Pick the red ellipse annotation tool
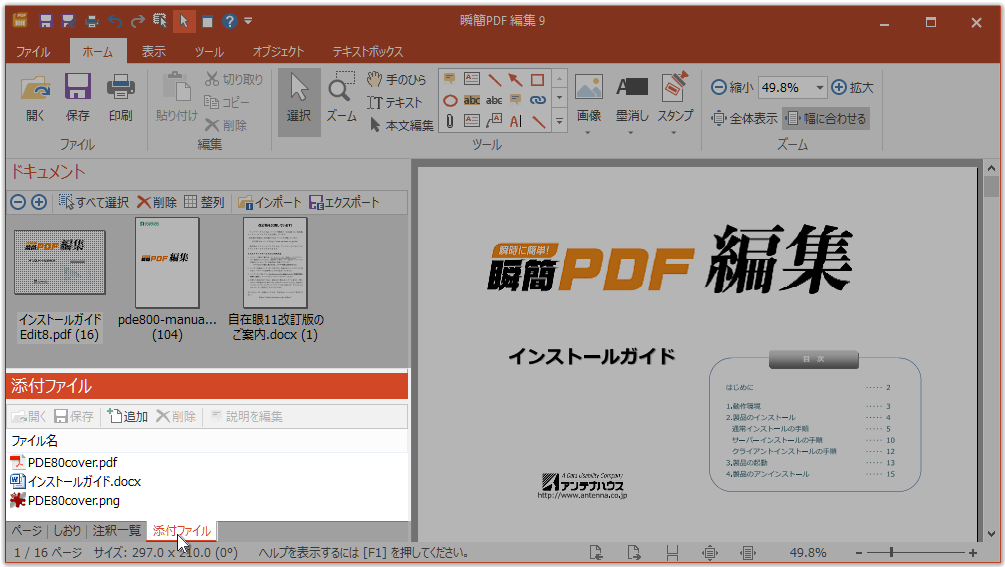Image resolution: width=1005 pixels, height=567 pixels. point(450,101)
